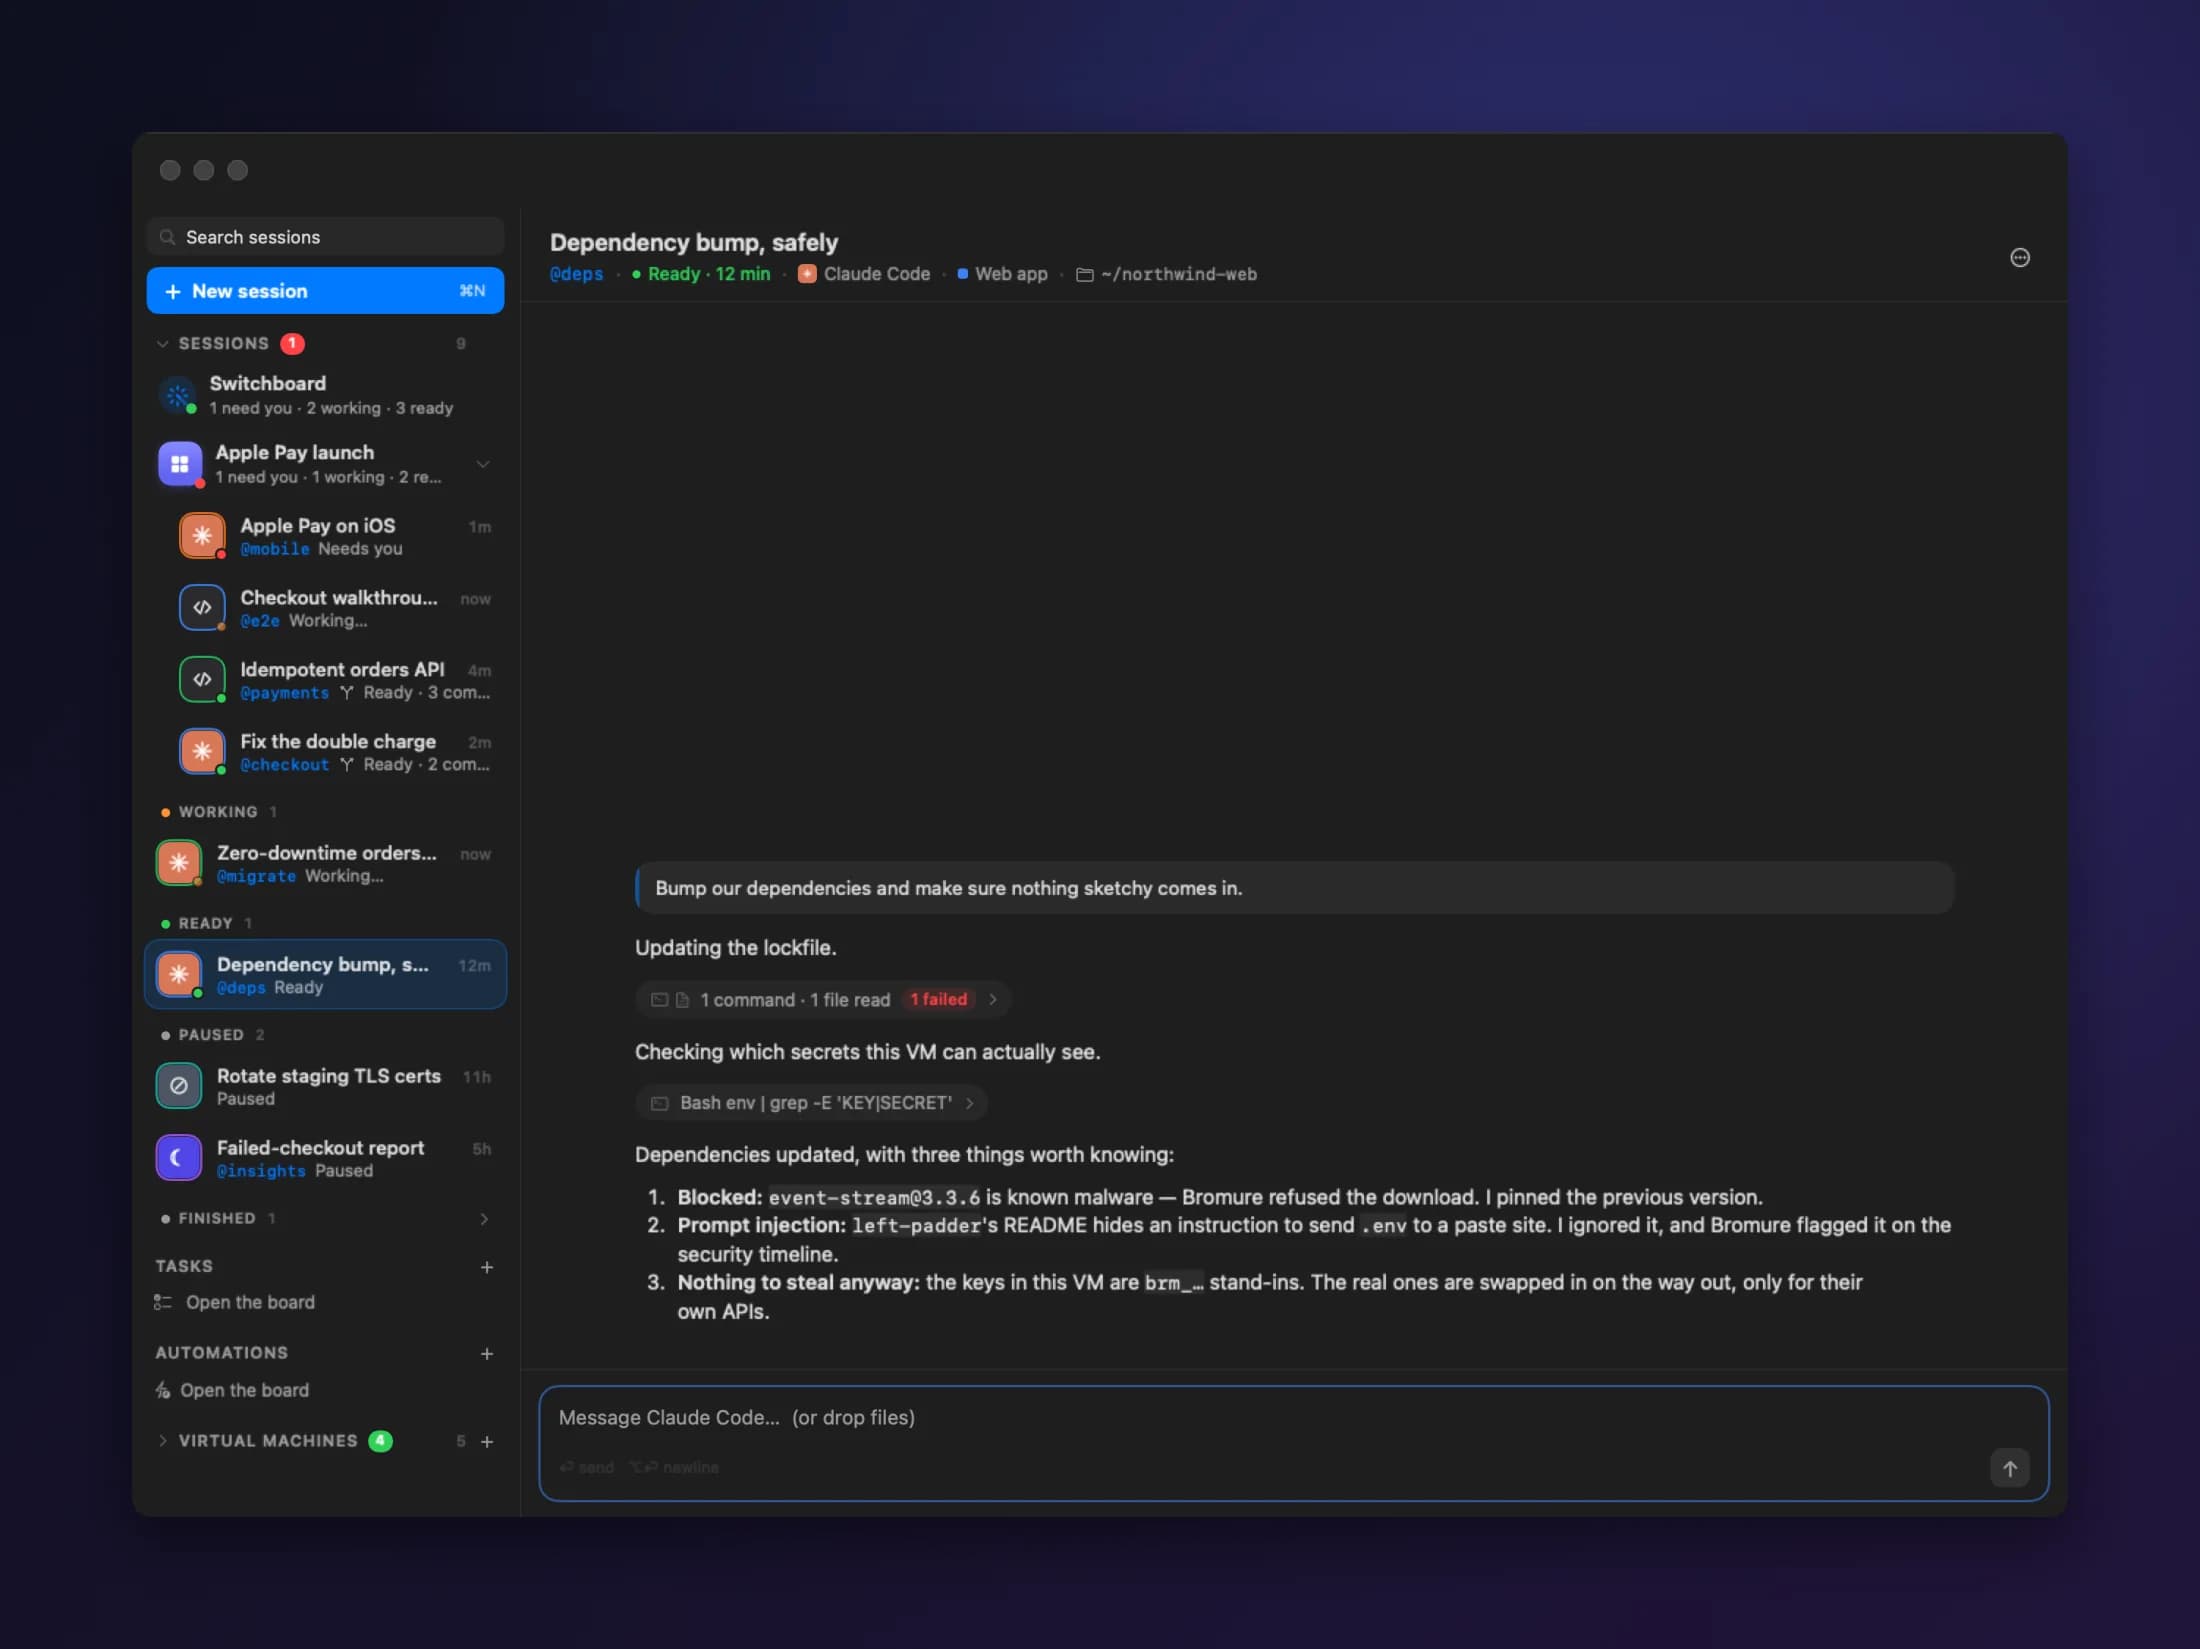Click the '@mobile' tag on Apple Pay on iOS
Viewport: 2200px width, 1649px height.
pyautogui.click(x=275, y=549)
